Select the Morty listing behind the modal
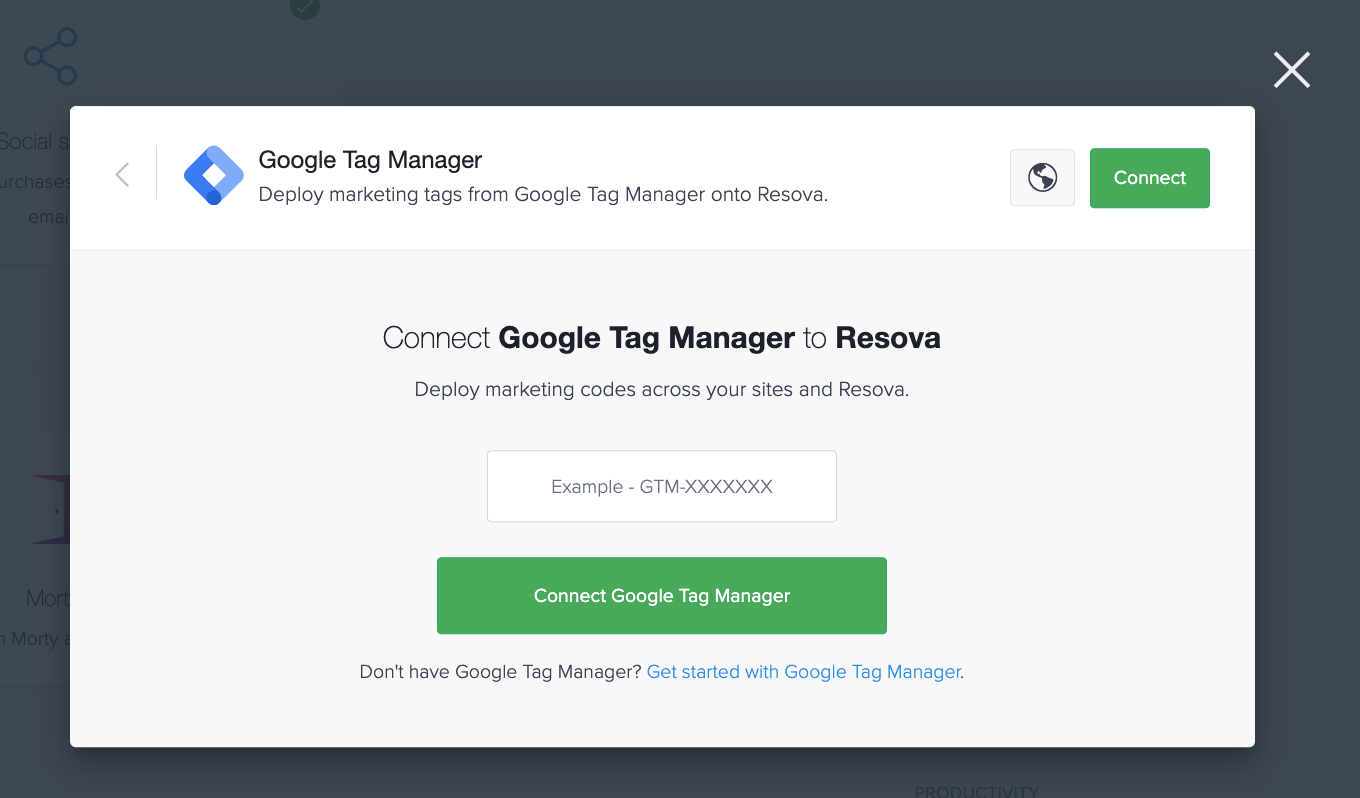The width and height of the screenshot is (1360, 798). [40, 597]
